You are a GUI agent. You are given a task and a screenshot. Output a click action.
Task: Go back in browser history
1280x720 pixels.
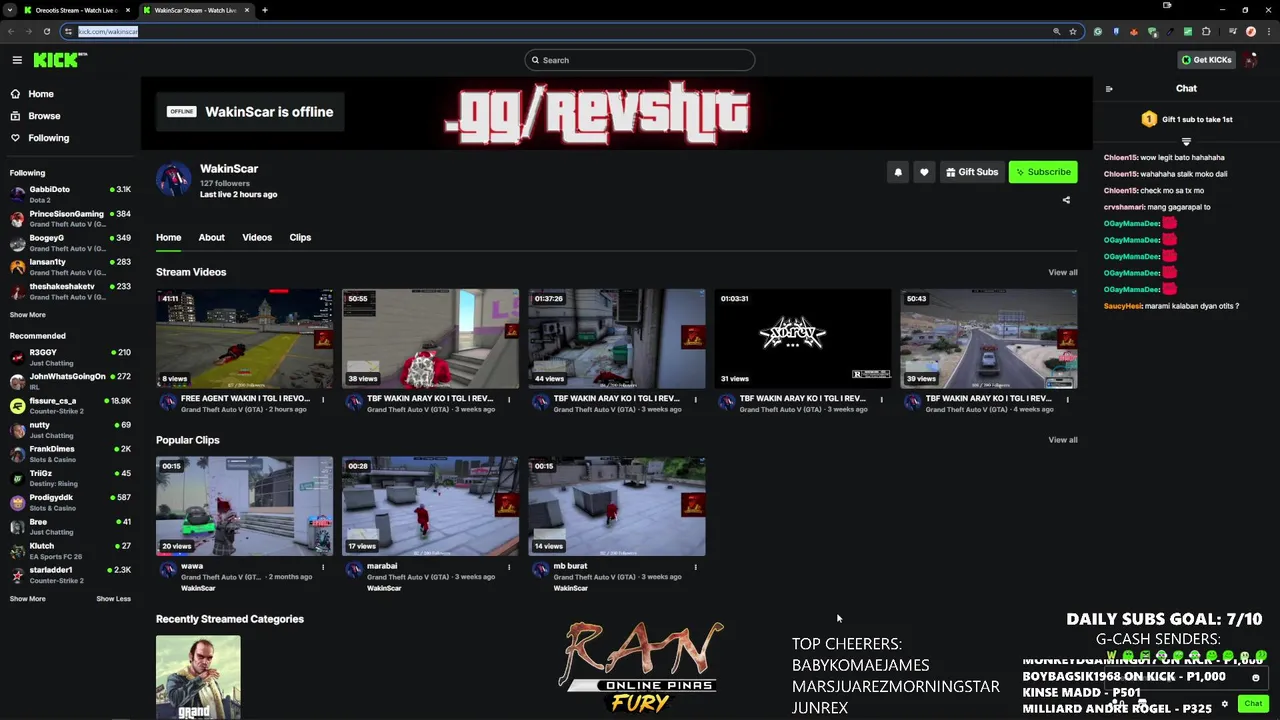point(11,31)
